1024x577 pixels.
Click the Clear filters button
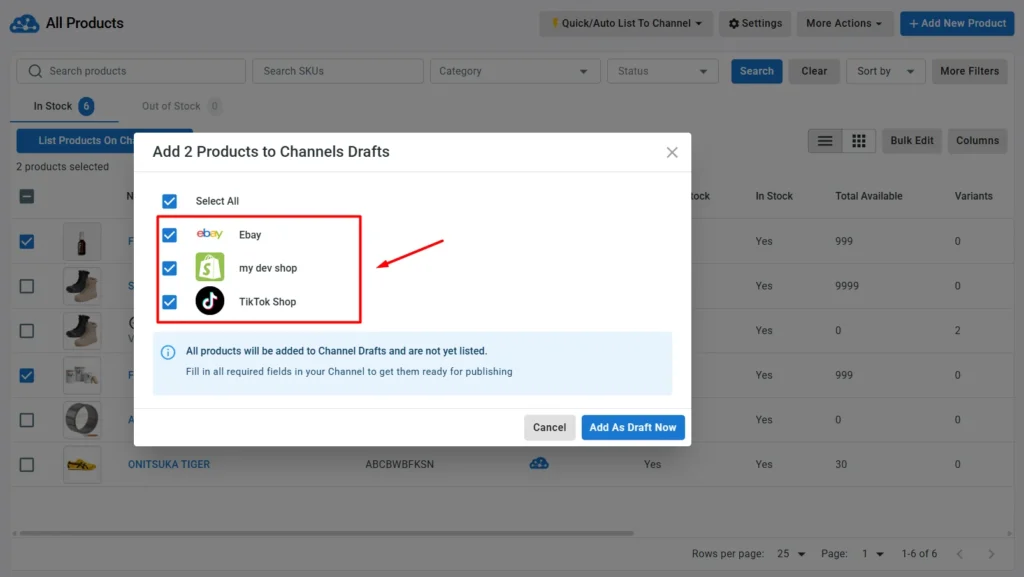pos(814,71)
